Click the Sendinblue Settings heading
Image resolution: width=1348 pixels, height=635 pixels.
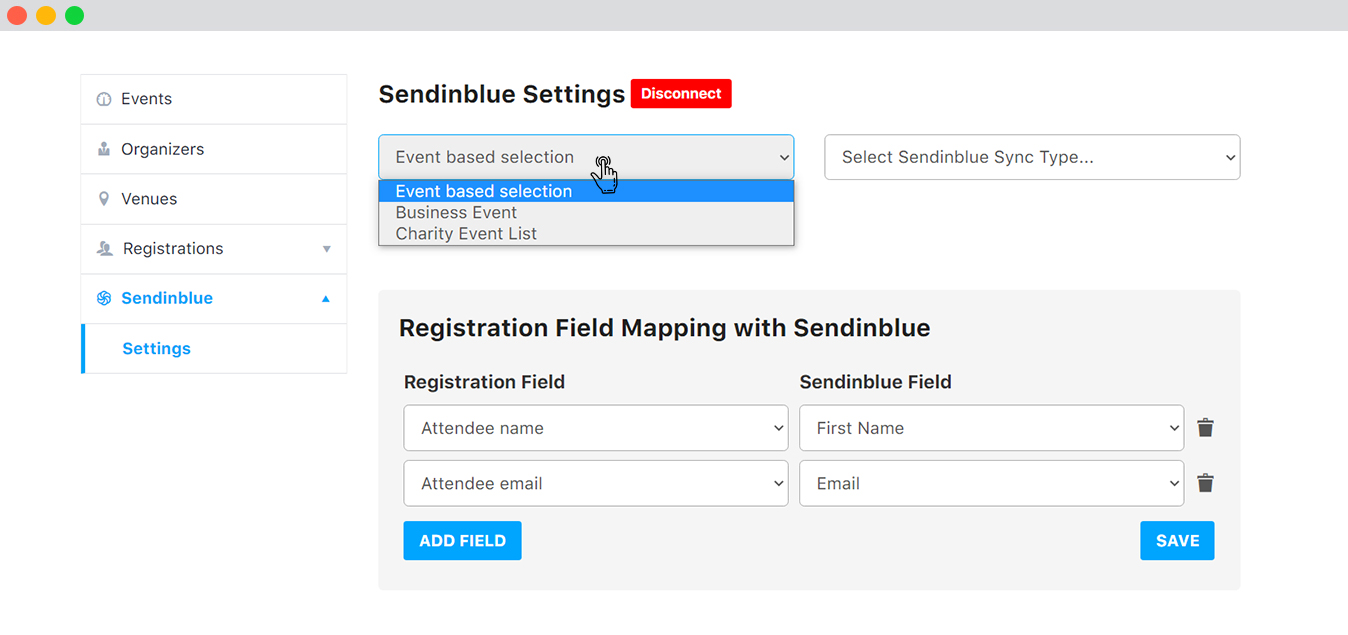[x=502, y=94]
